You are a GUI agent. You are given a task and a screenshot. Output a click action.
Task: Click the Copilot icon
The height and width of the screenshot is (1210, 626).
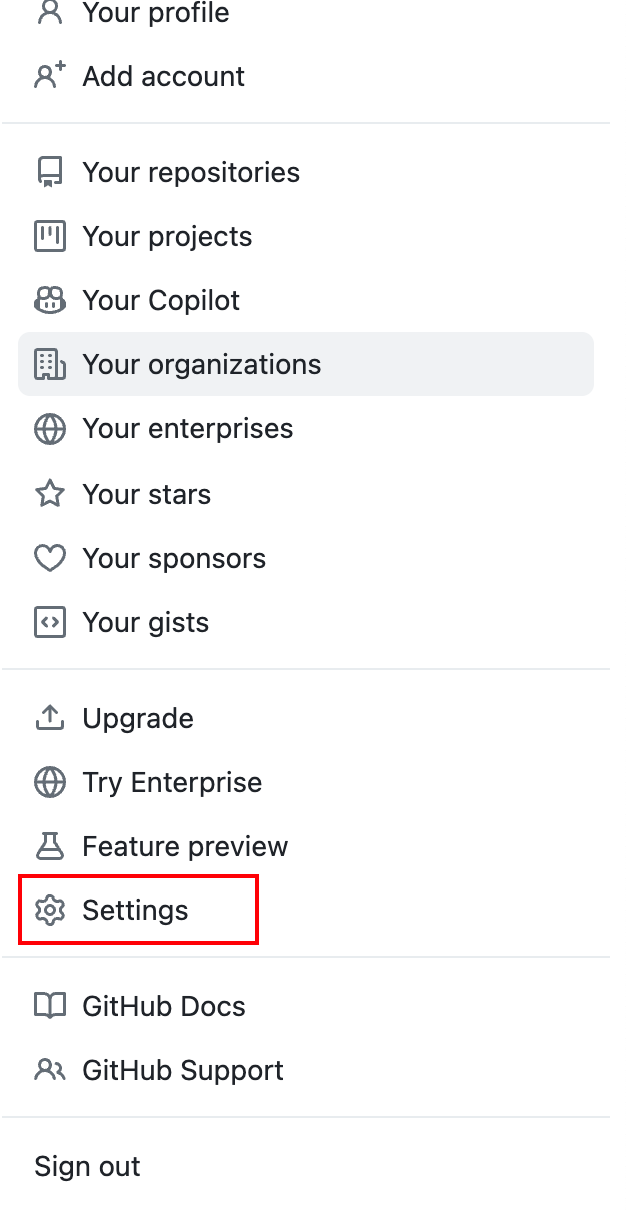pyautogui.click(x=49, y=301)
